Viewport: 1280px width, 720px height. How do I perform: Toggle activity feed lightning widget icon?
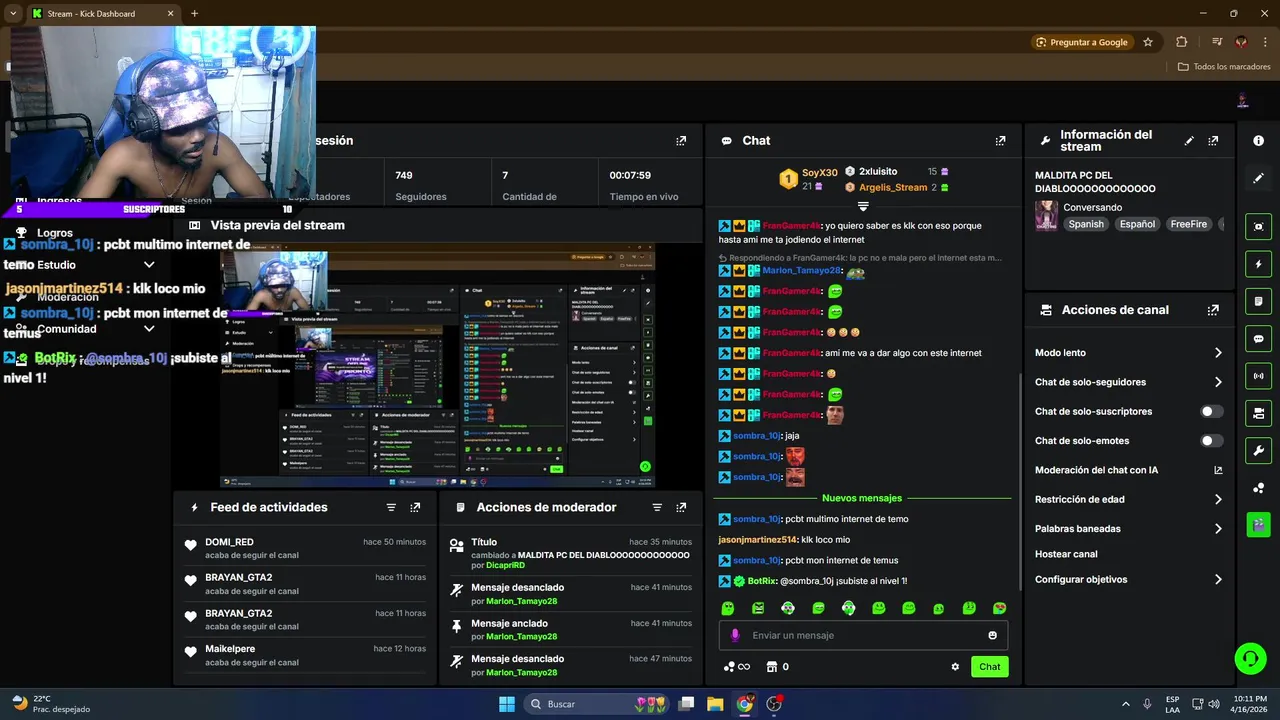pyautogui.click(x=1258, y=264)
